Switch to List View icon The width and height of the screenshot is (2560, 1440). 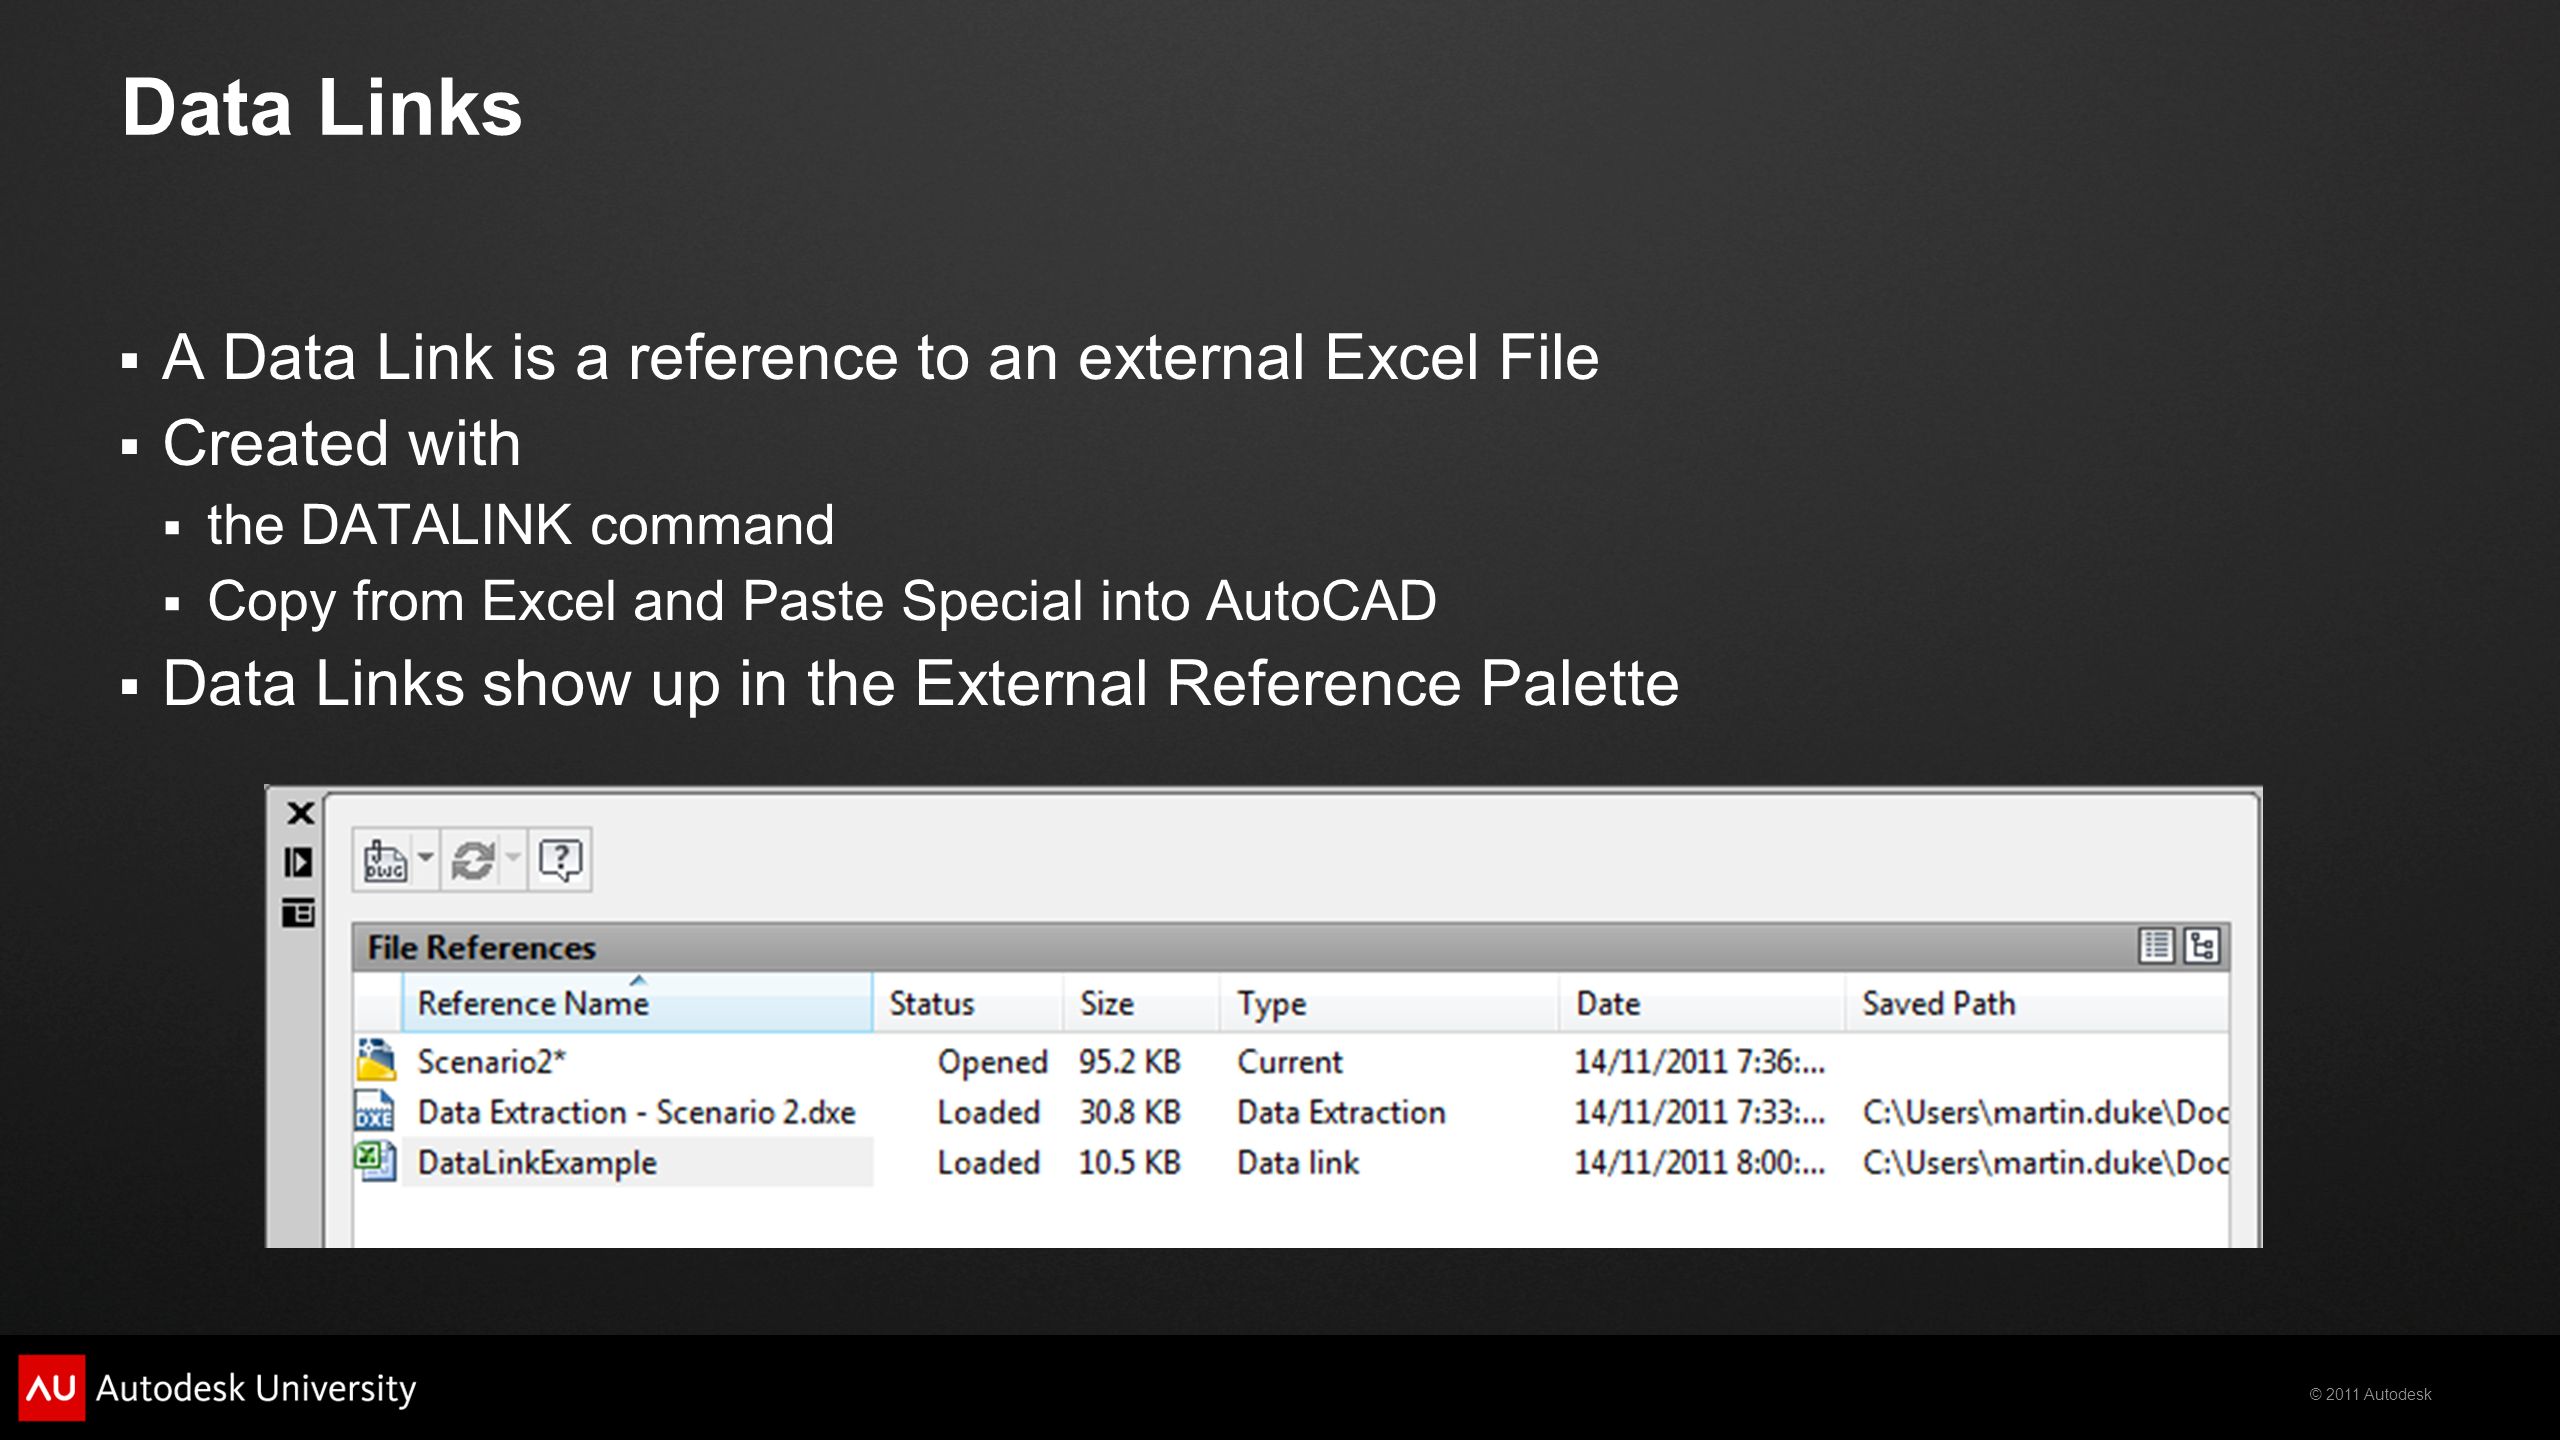pos(2156,946)
